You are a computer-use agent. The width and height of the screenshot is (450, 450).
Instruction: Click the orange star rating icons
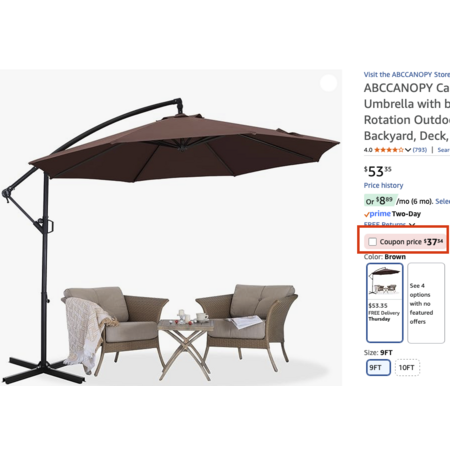point(389,150)
